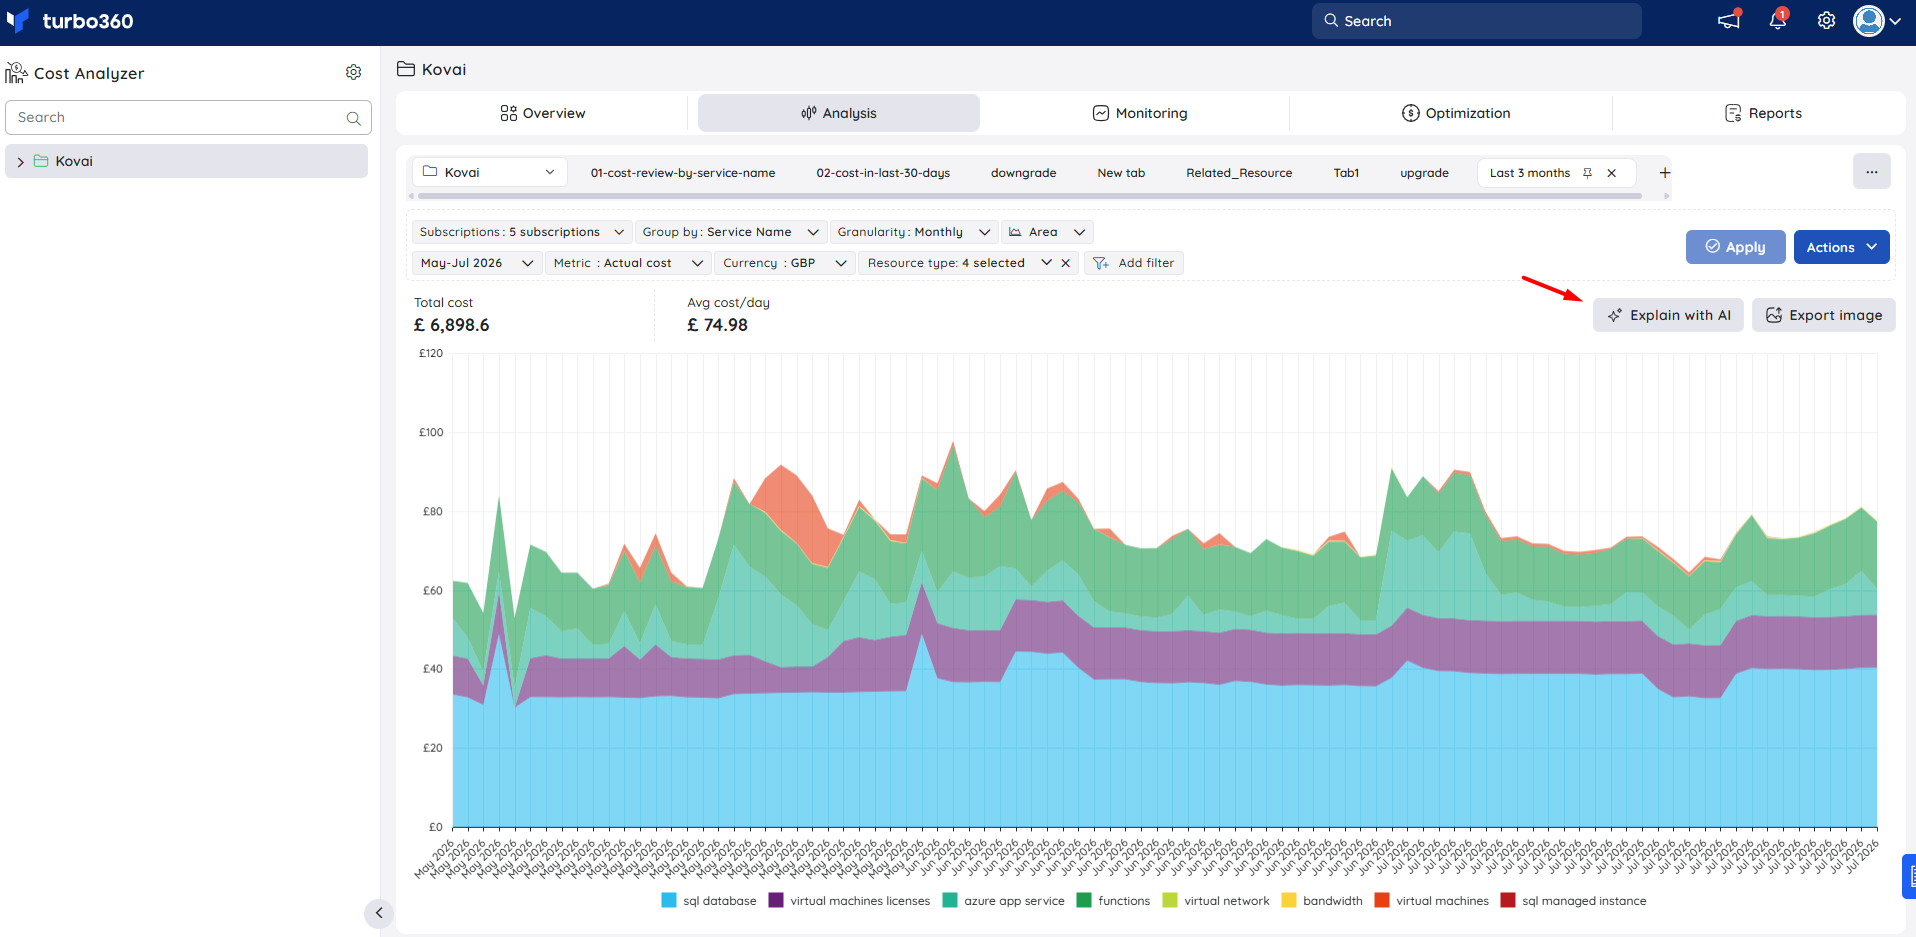1916x937 pixels.
Task: Open the New tab view
Action: pyautogui.click(x=1121, y=173)
